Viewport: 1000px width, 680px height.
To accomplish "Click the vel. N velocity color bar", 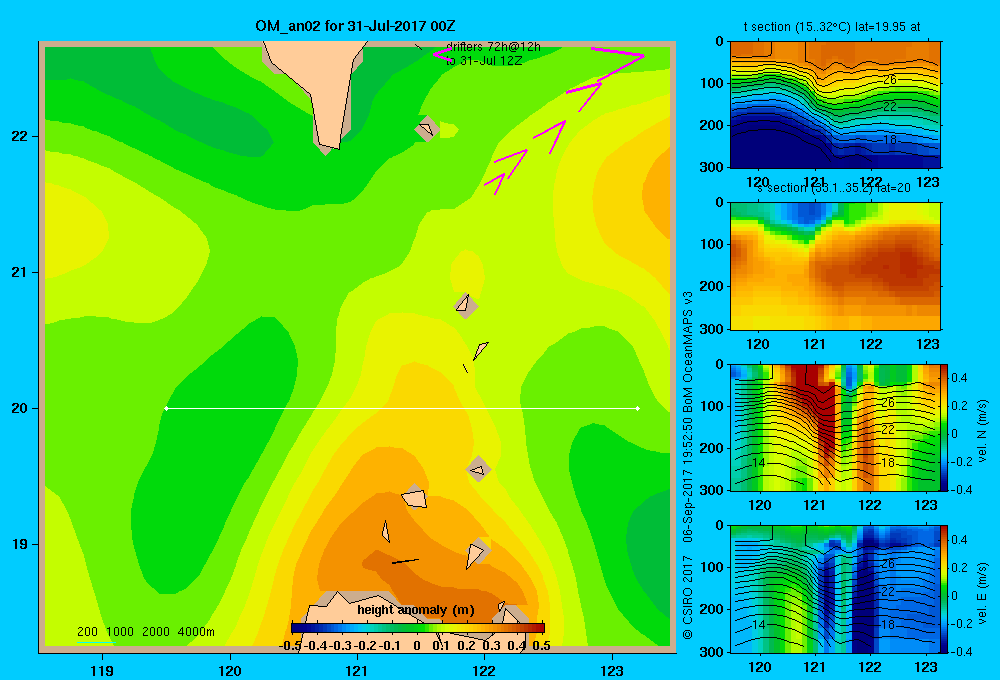I will (x=944, y=427).
